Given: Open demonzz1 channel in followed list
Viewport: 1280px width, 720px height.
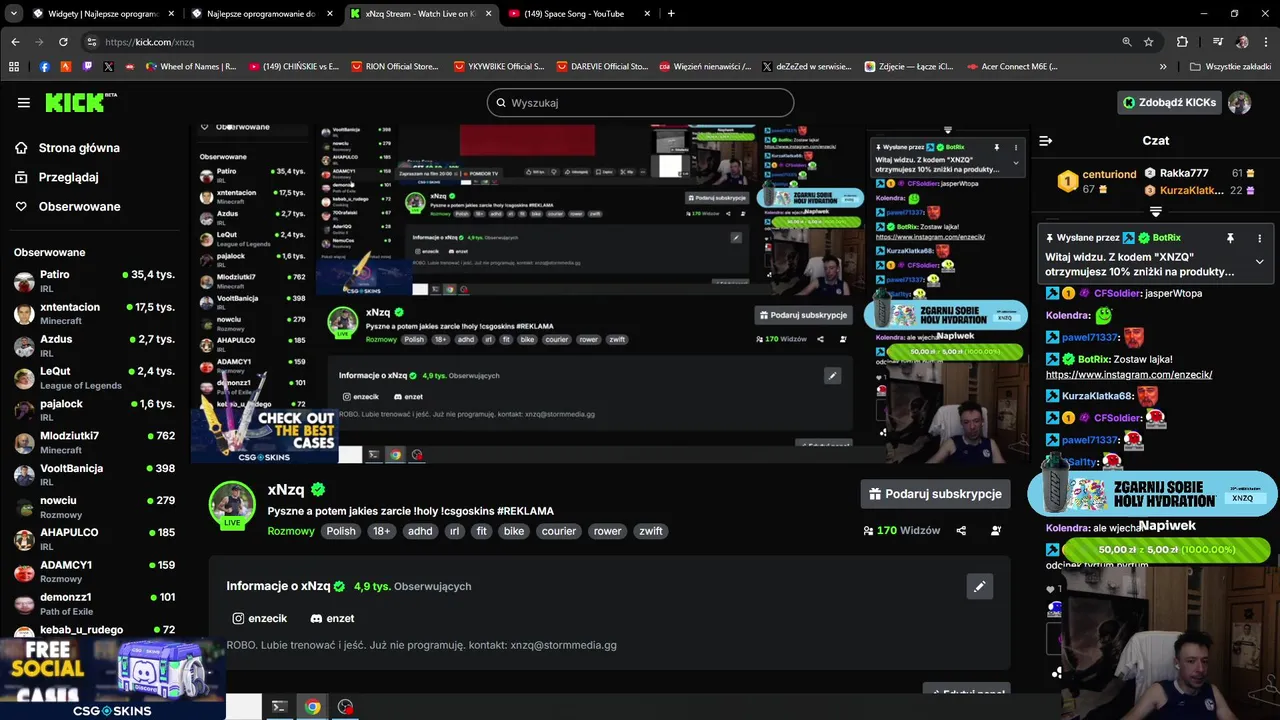Looking at the screenshot, I should pyautogui.click(x=94, y=603).
